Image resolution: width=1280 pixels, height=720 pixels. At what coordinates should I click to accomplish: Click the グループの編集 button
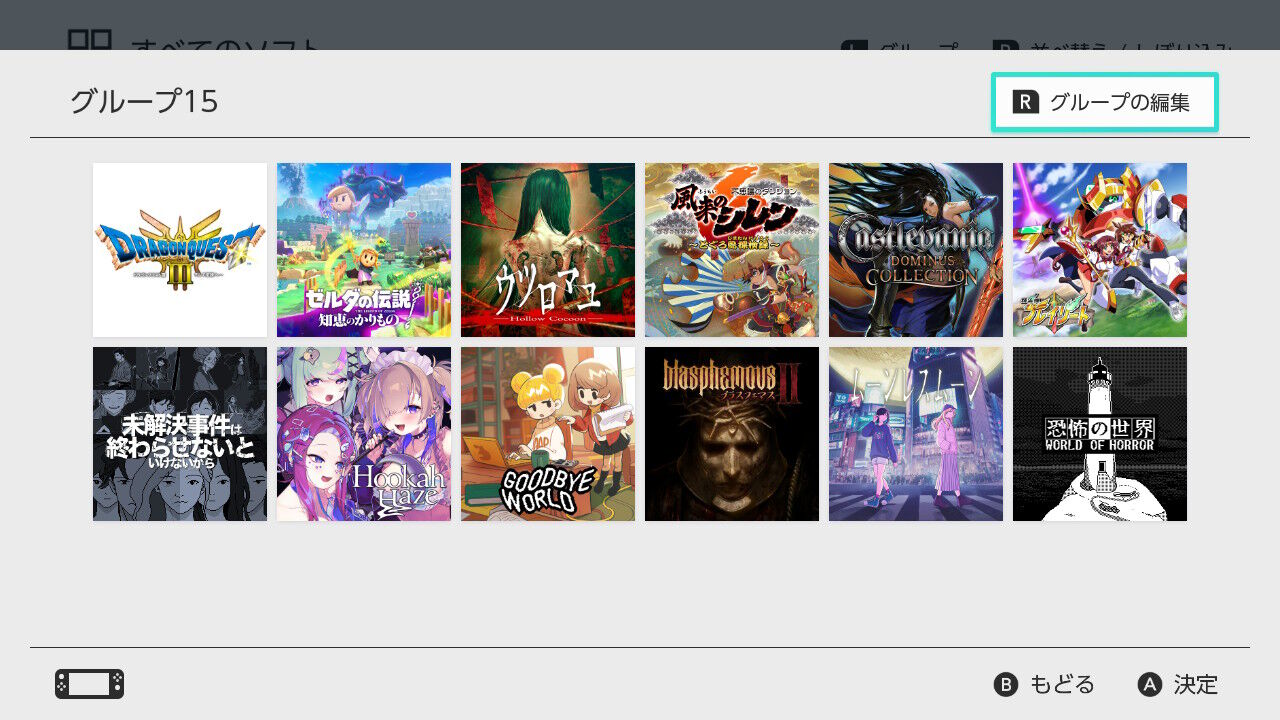(x=1104, y=102)
